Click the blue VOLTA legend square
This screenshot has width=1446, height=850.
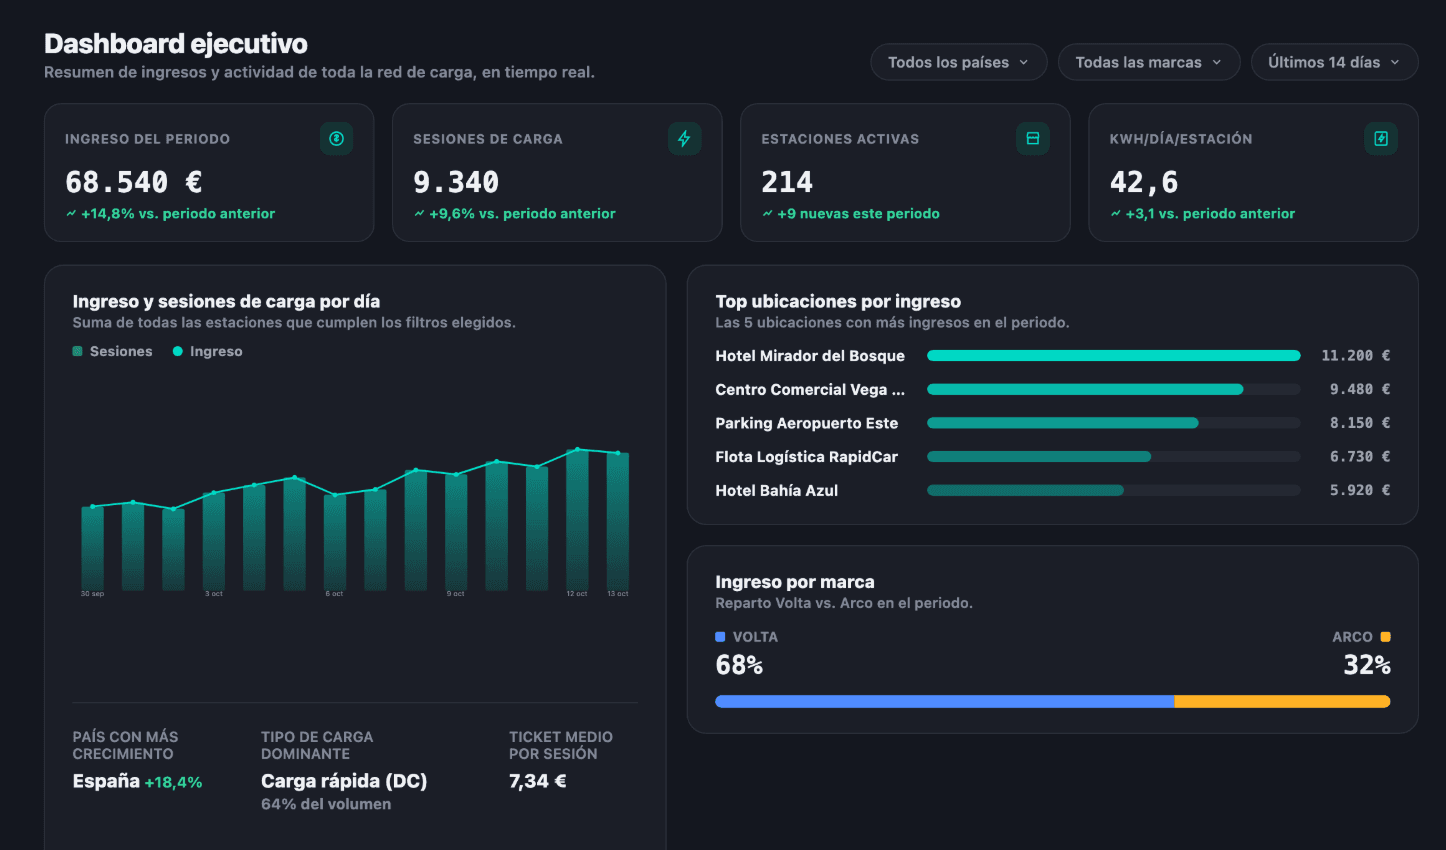point(720,637)
